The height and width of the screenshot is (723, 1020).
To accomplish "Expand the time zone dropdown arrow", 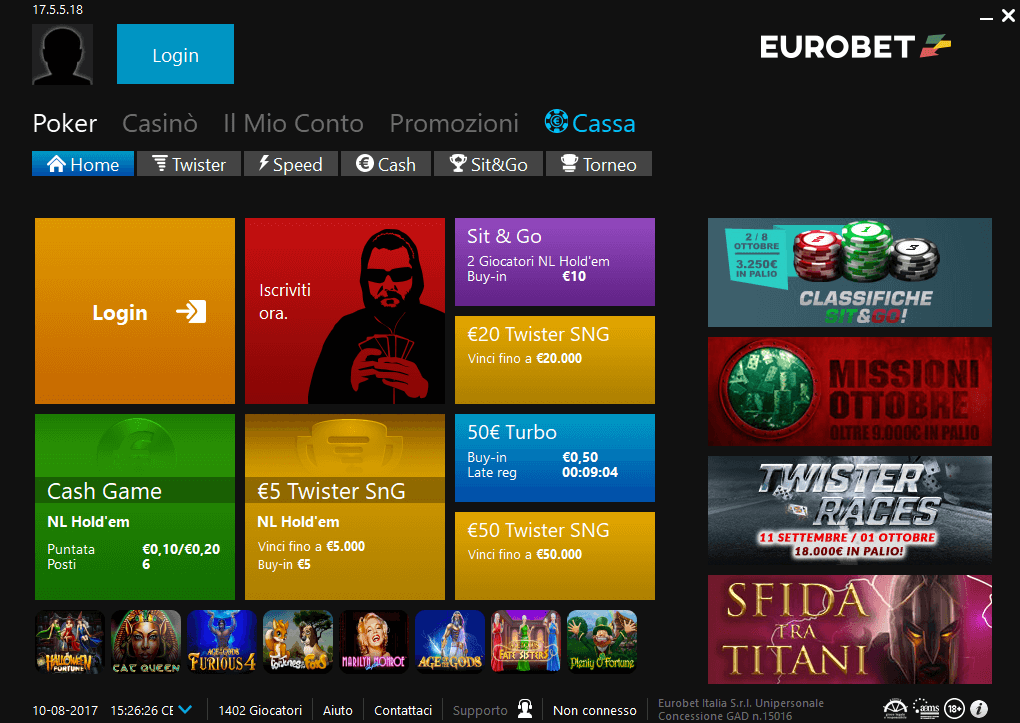I will [x=185, y=710].
